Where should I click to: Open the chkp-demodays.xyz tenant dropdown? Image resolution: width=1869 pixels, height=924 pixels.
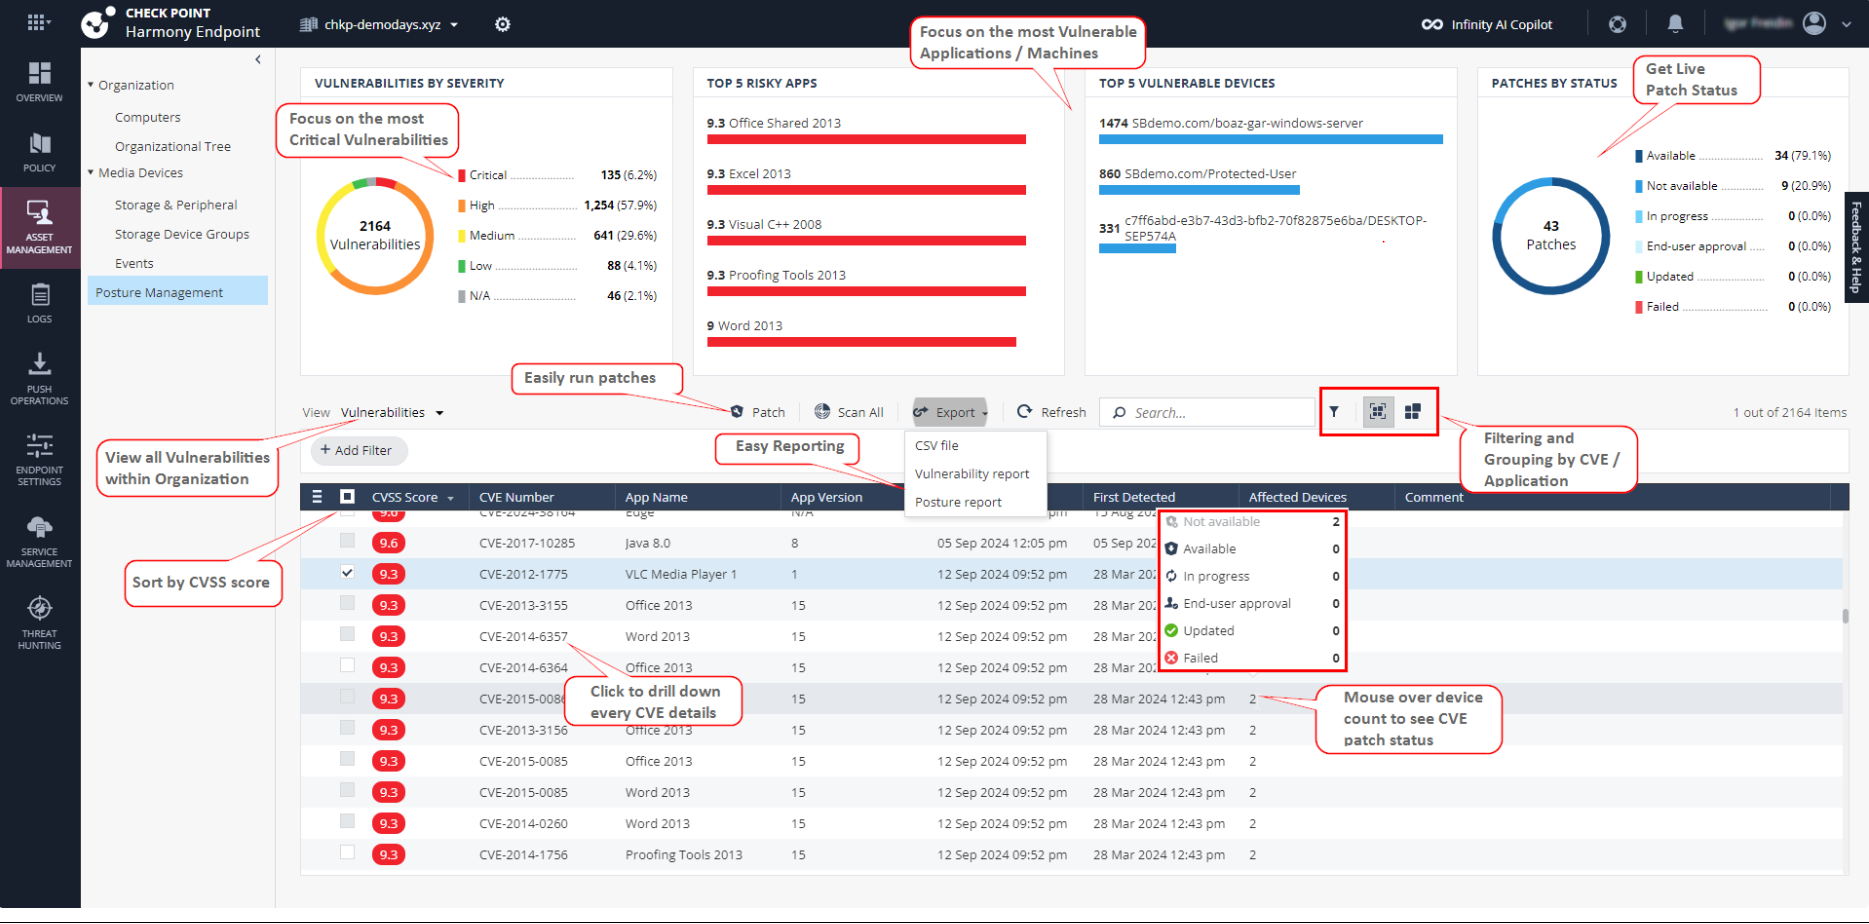(x=380, y=24)
